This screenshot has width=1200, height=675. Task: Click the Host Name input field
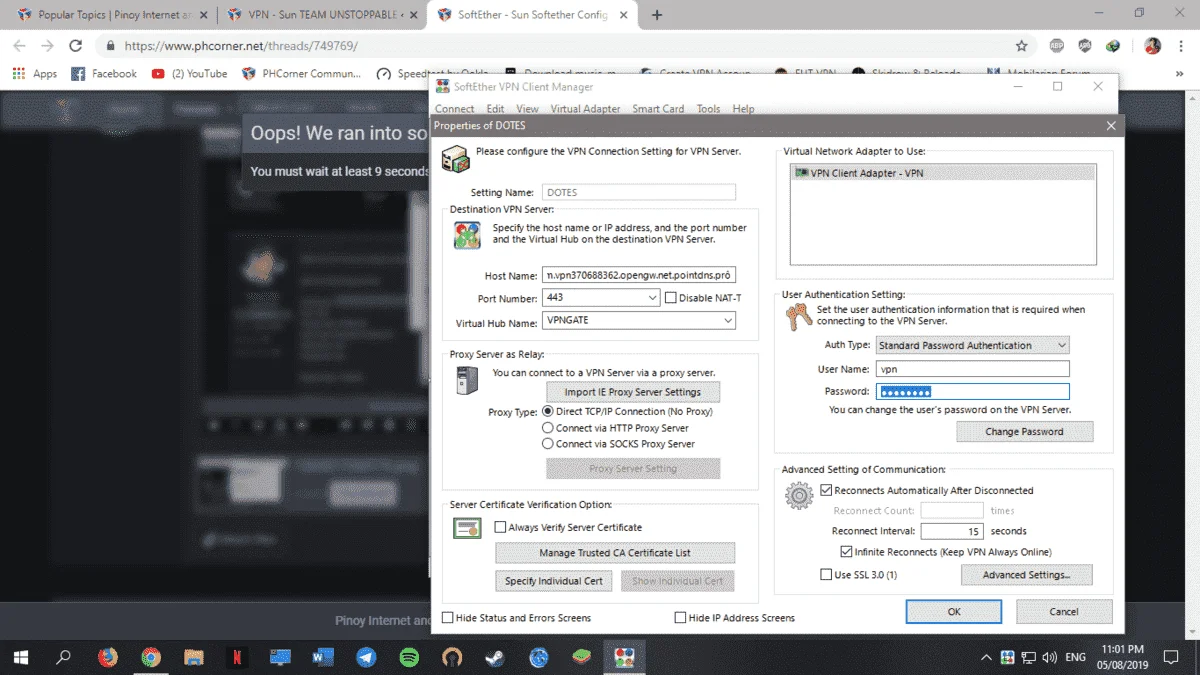click(639, 274)
